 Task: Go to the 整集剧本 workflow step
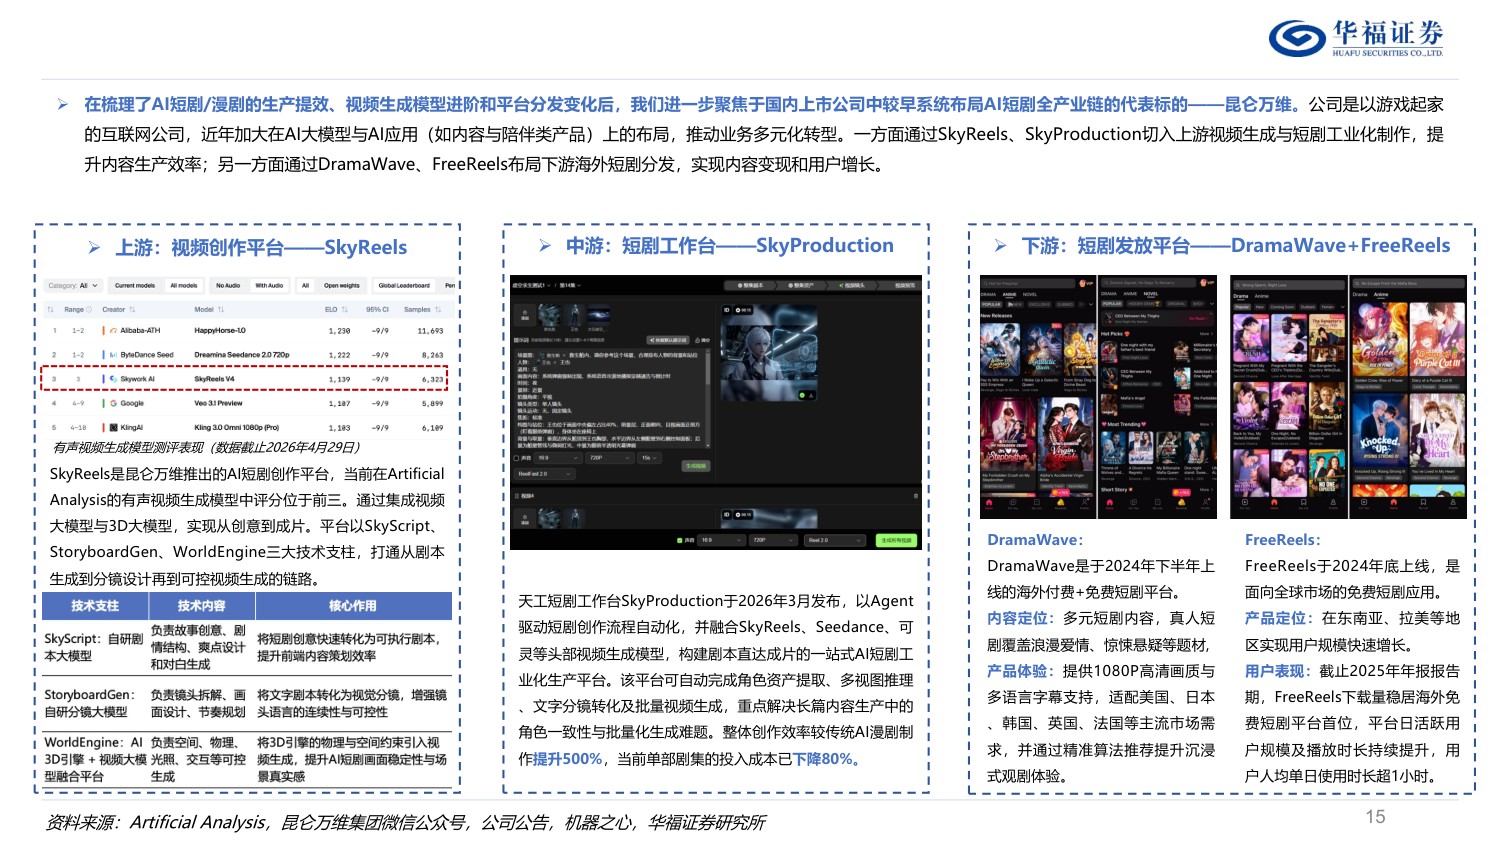pos(750,285)
